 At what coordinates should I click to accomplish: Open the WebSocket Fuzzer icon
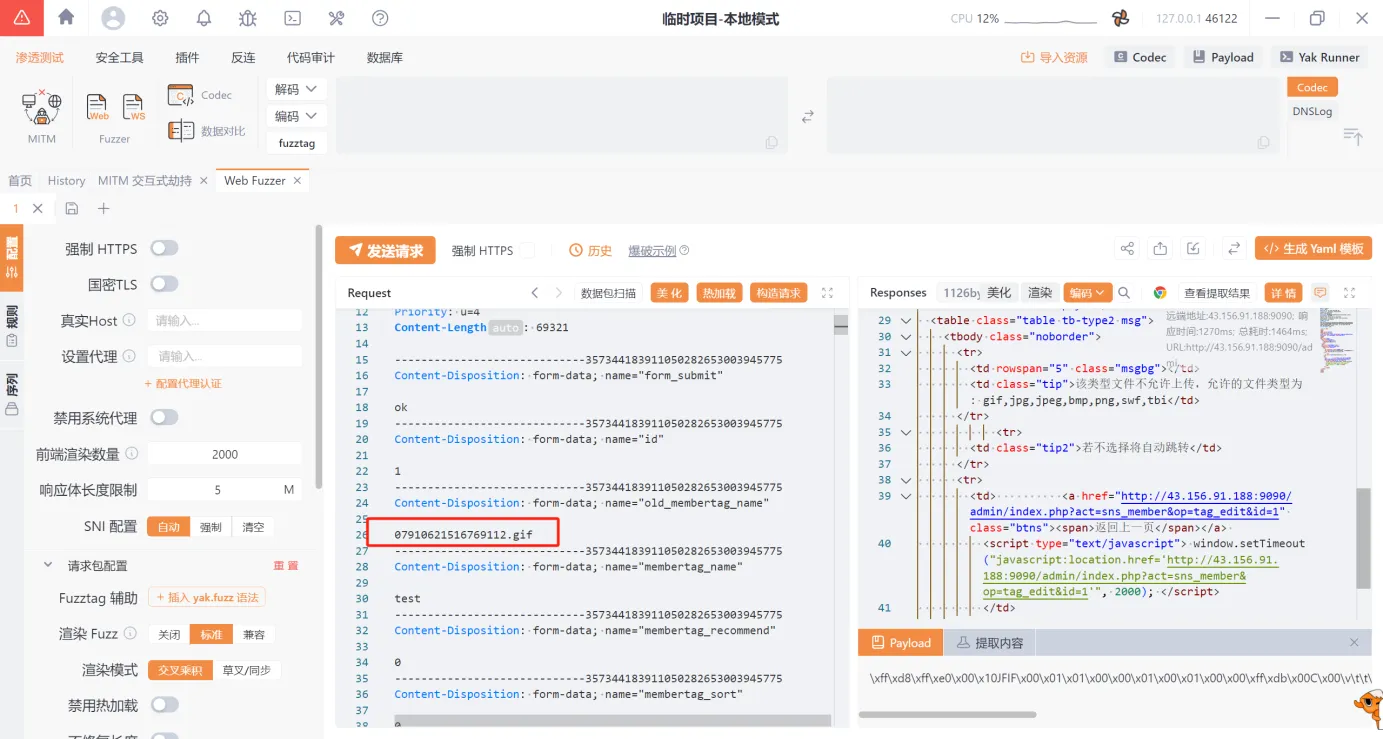[134, 107]
